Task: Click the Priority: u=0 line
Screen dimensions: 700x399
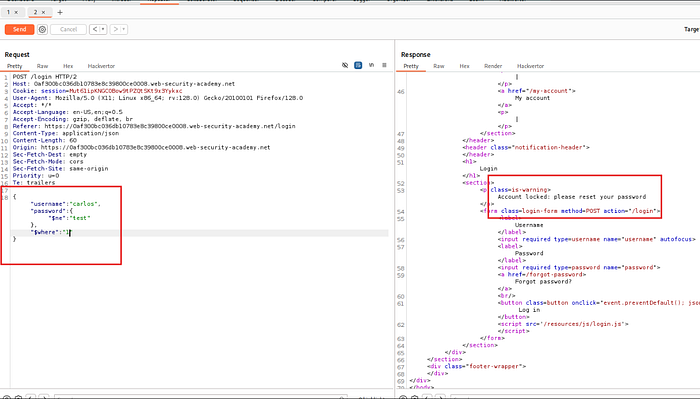Action: [36, 176]
